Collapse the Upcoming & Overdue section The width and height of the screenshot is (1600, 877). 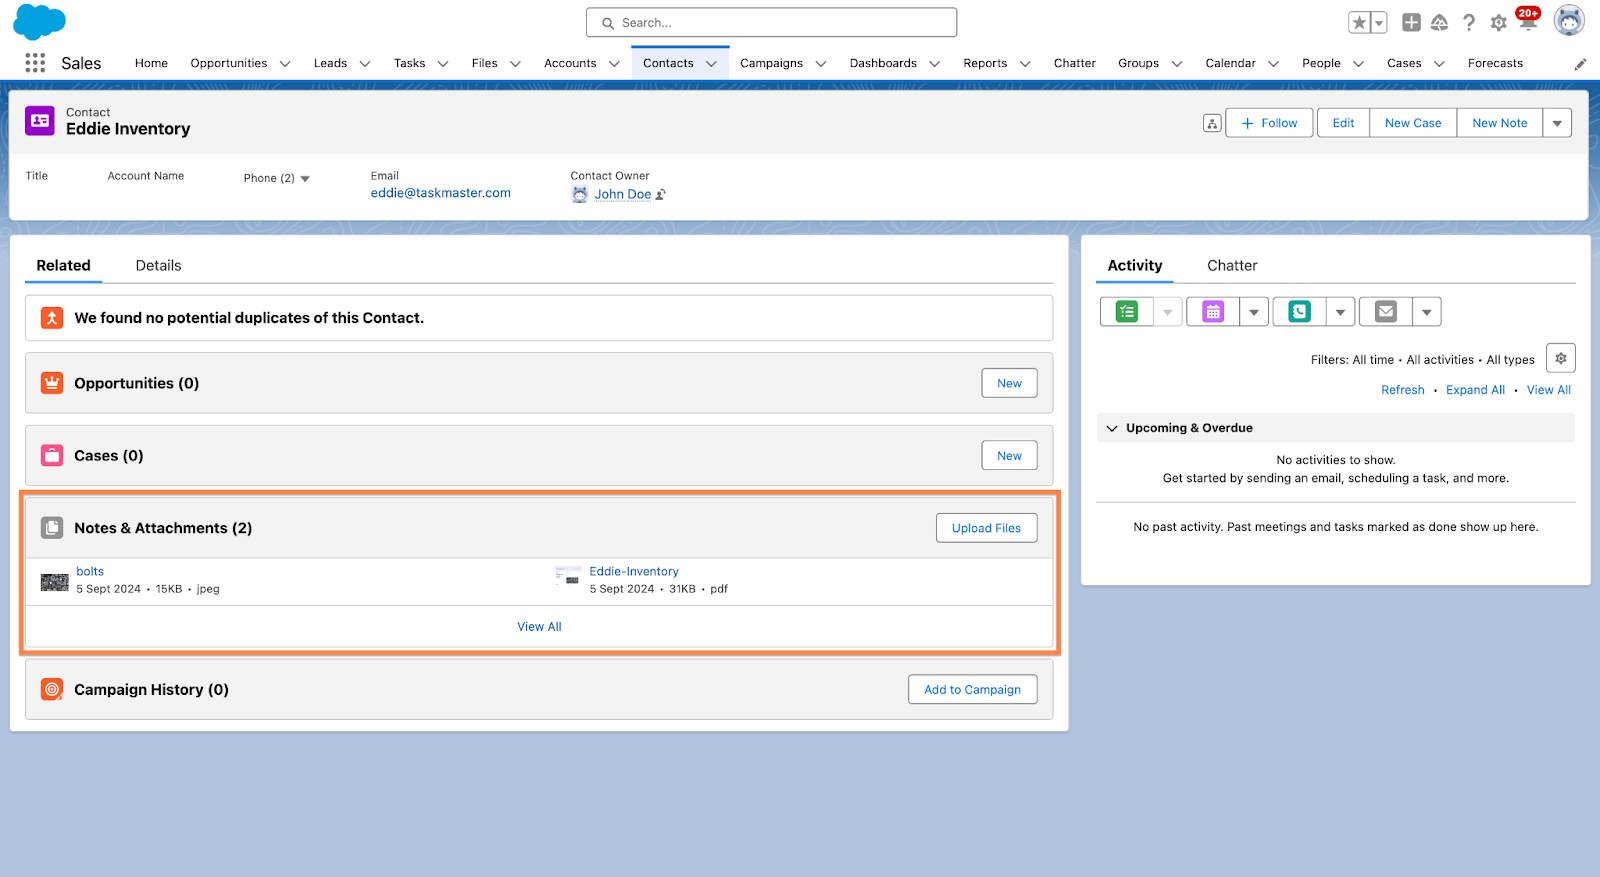coord(1112,428)
